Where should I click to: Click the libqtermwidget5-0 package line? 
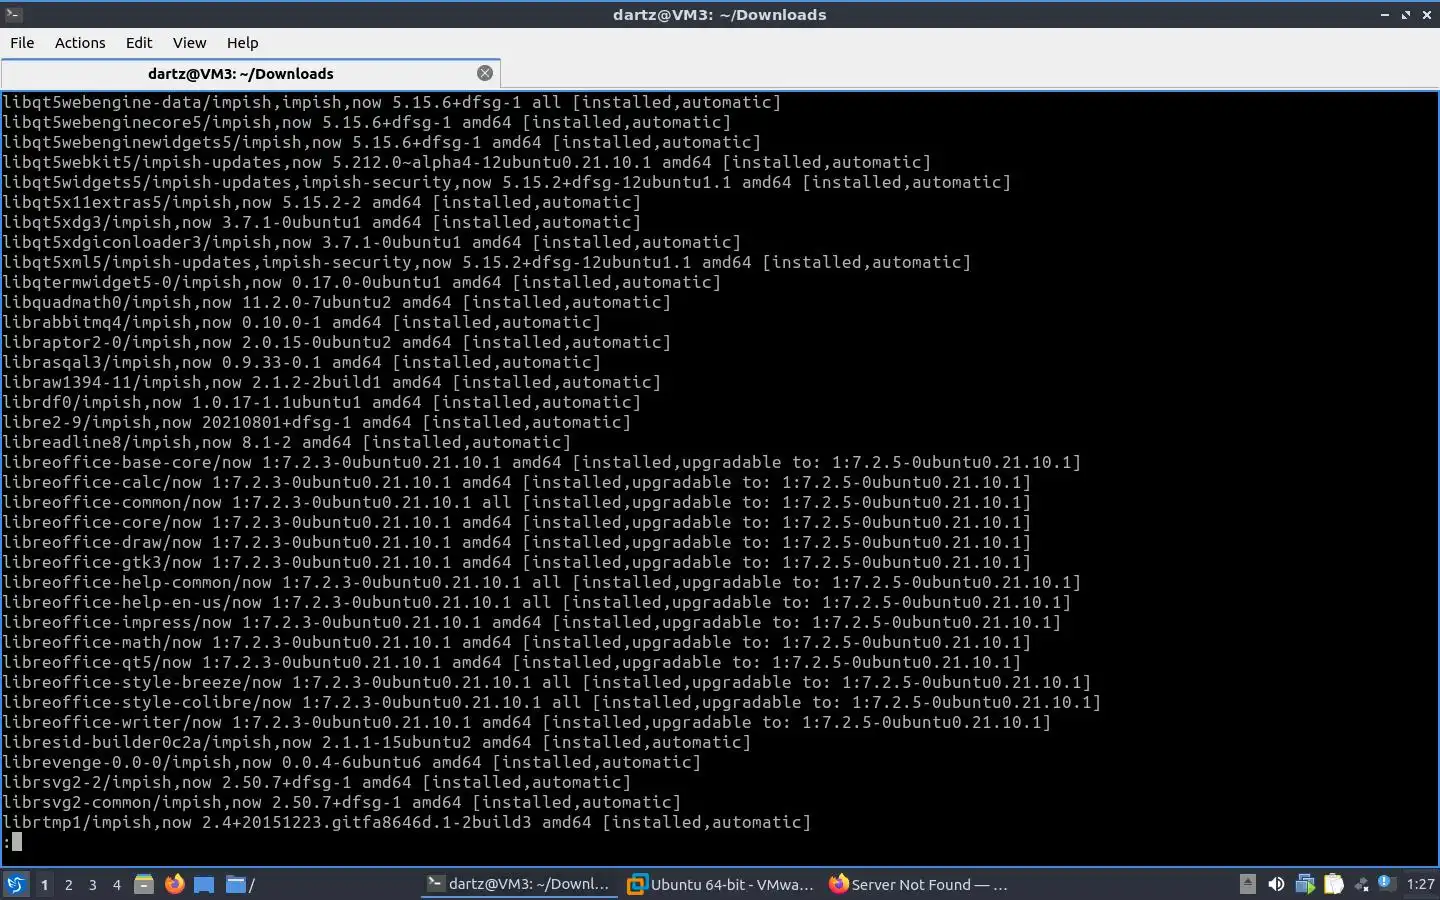(x=362, y=282)
